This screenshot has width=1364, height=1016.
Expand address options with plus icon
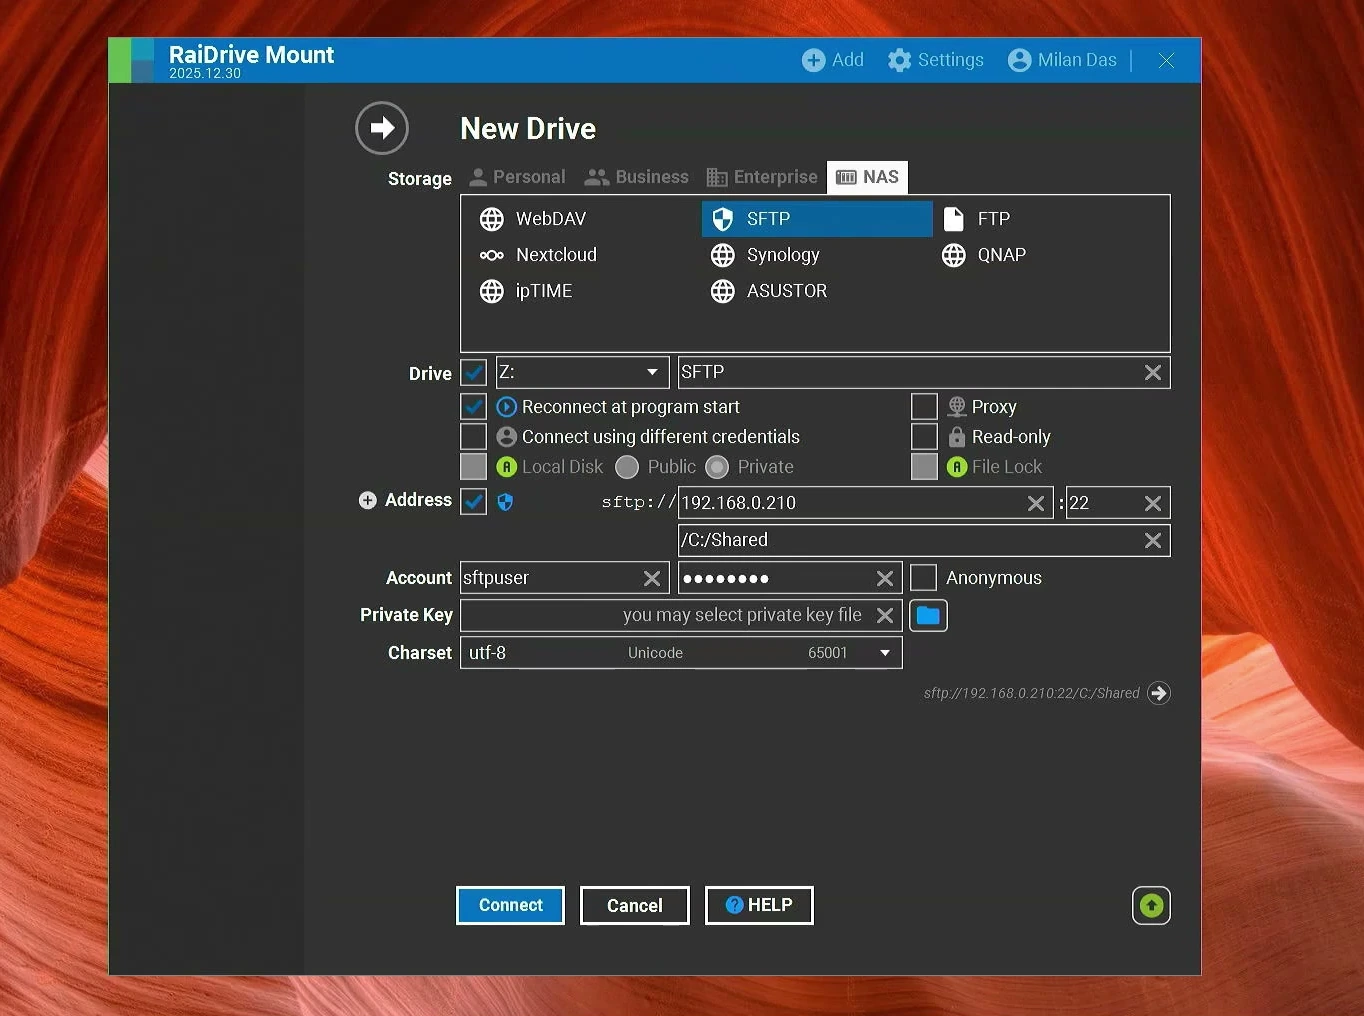tap(368, 500)
